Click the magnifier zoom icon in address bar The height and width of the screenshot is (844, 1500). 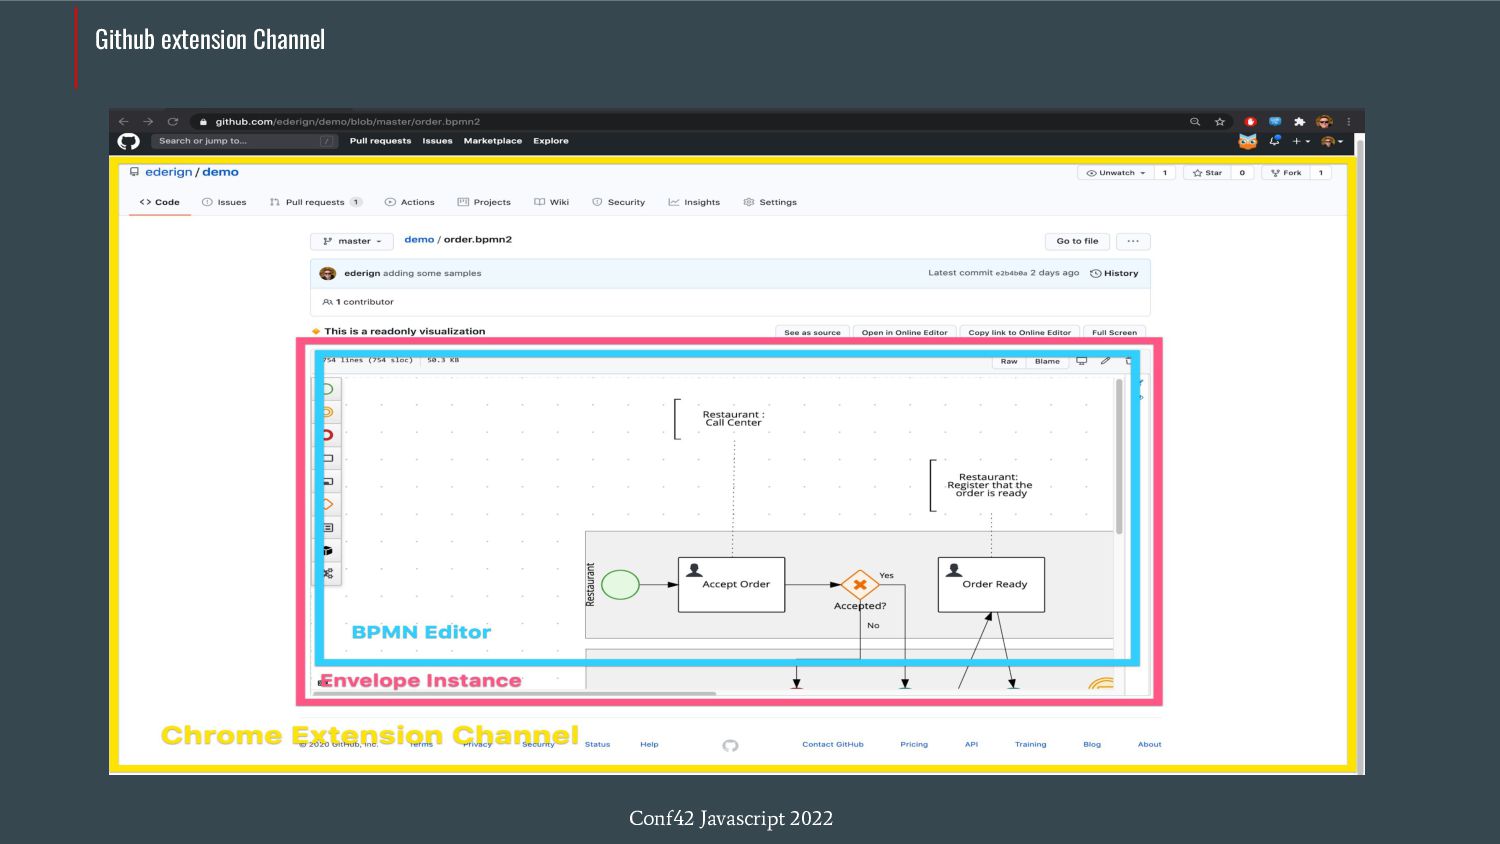pyautogui.click(x=1195, y=122)
